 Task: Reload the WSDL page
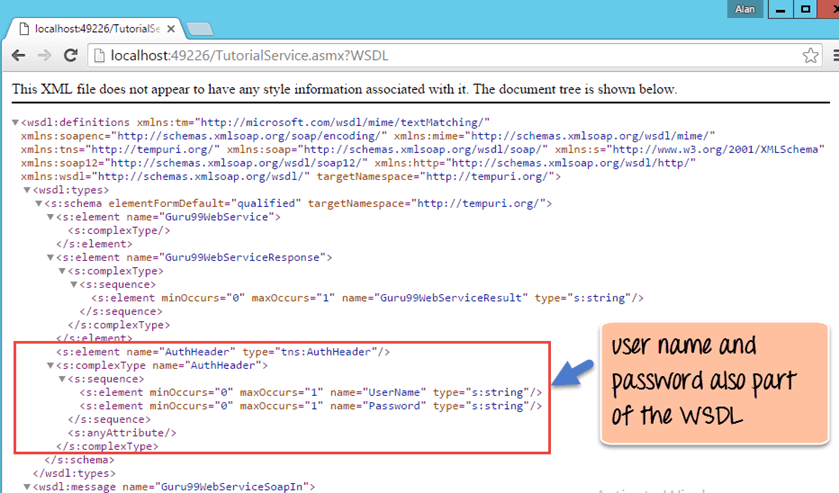pyautogui.click(x=70, y=57)
